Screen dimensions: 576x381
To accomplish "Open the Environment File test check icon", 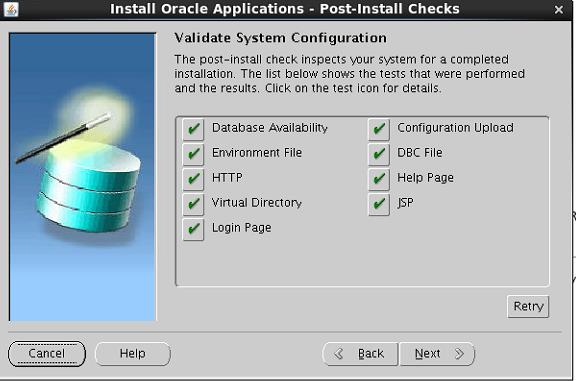I will pyautogui.click(x=193, y=154).
